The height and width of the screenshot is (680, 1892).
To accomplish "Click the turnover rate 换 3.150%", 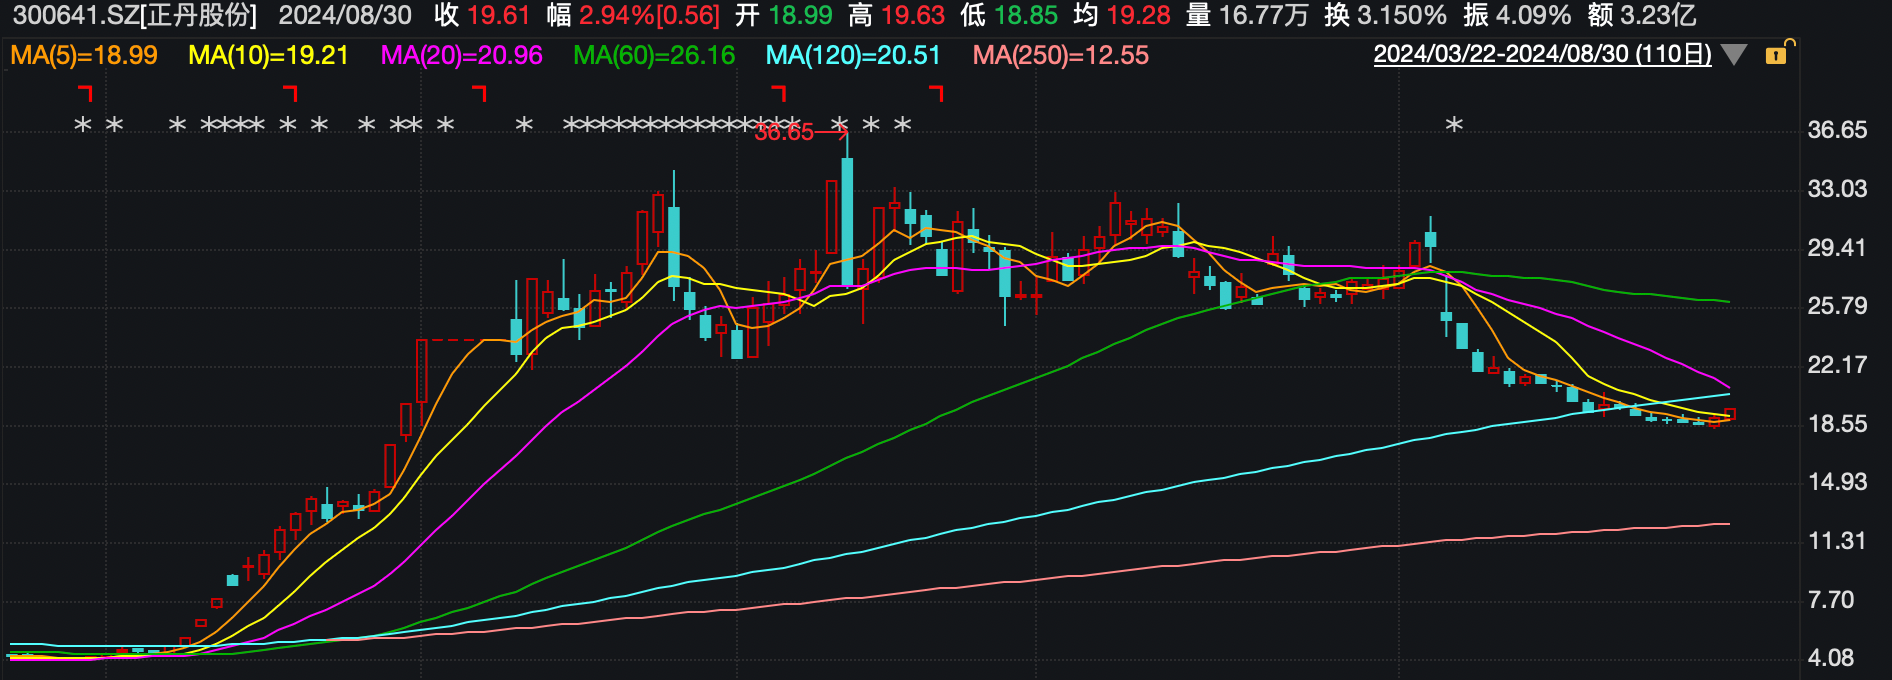I will 1385,15.
